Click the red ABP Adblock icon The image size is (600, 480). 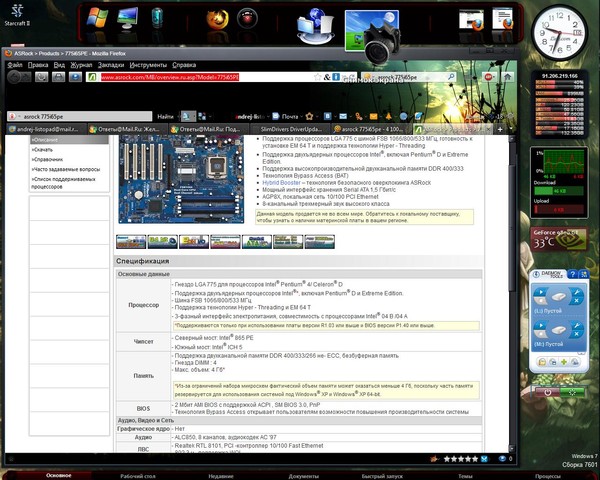point(488,77)
